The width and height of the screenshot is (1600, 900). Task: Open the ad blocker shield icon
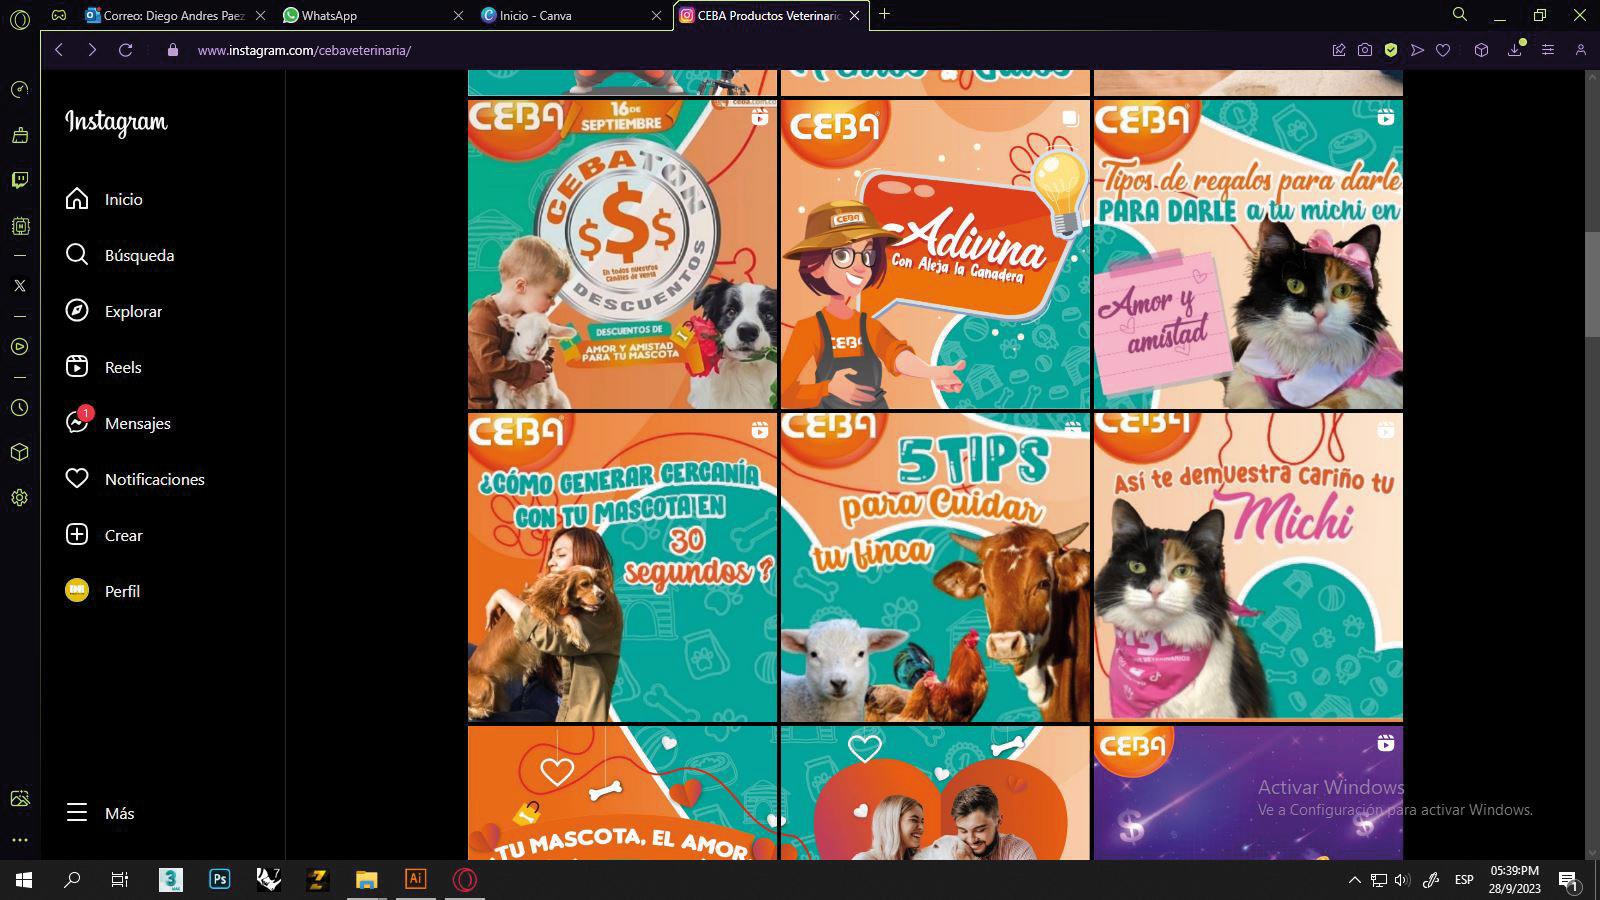pos(1391,50)
